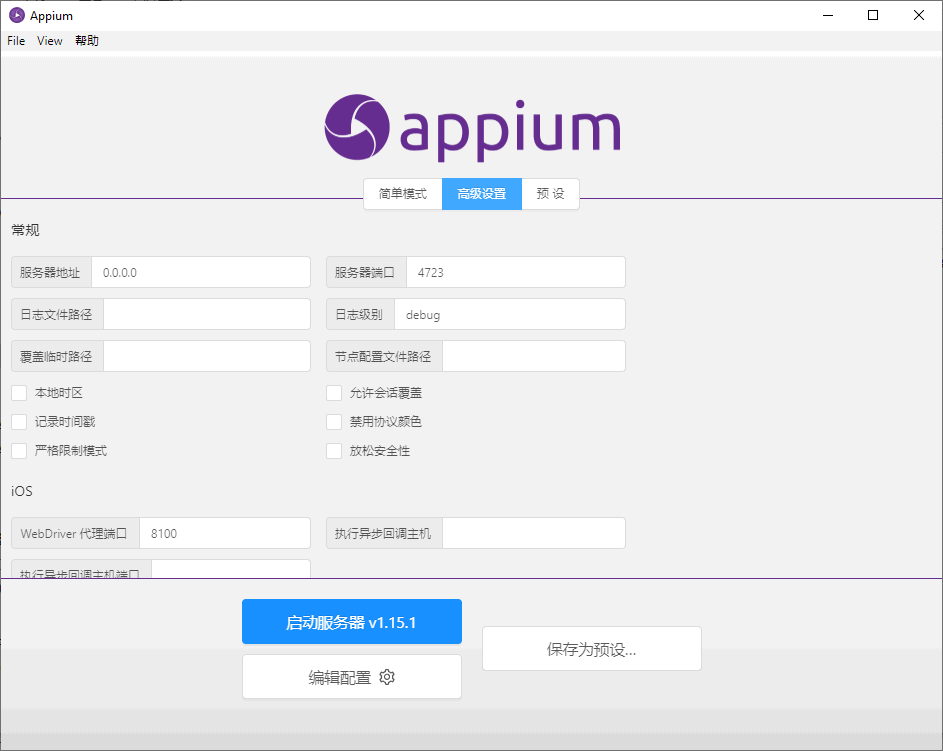Click the 节点配置文件路径 input
This screenshot has height=751, width=943.
click(x=534, y=357)
